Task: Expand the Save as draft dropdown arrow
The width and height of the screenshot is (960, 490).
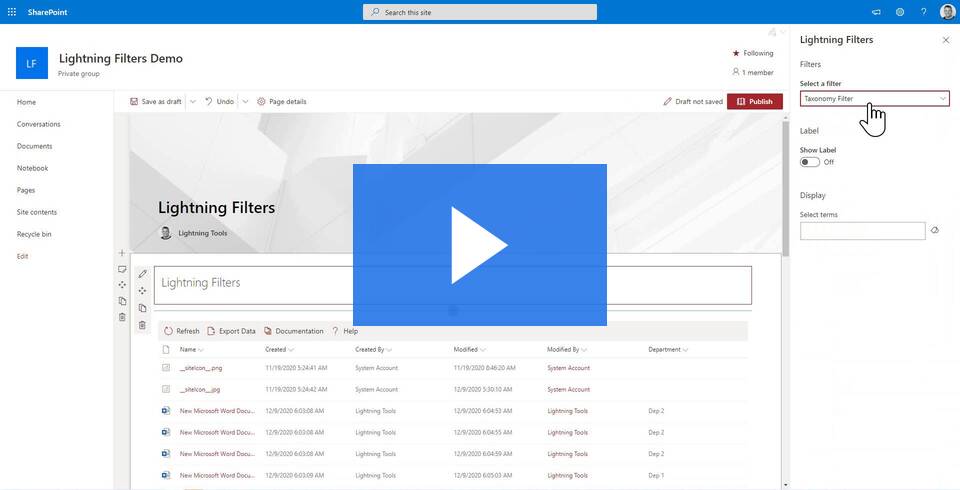Action: coord(192,102)
